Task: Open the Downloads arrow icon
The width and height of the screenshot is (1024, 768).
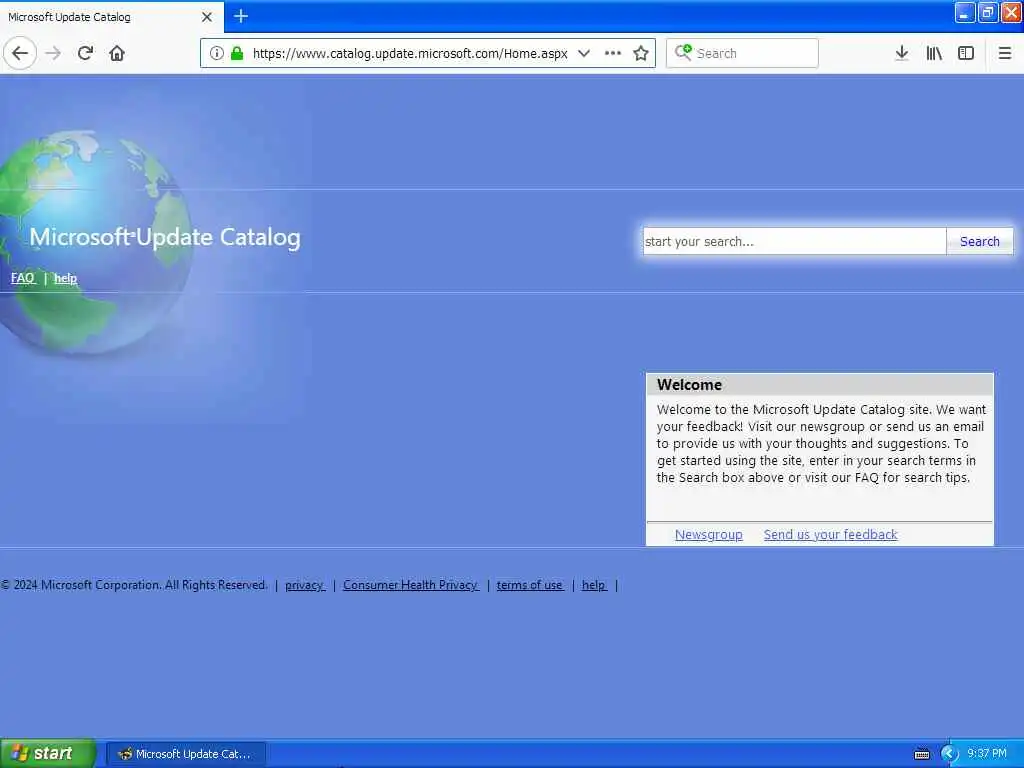Action: pos(902,53)
